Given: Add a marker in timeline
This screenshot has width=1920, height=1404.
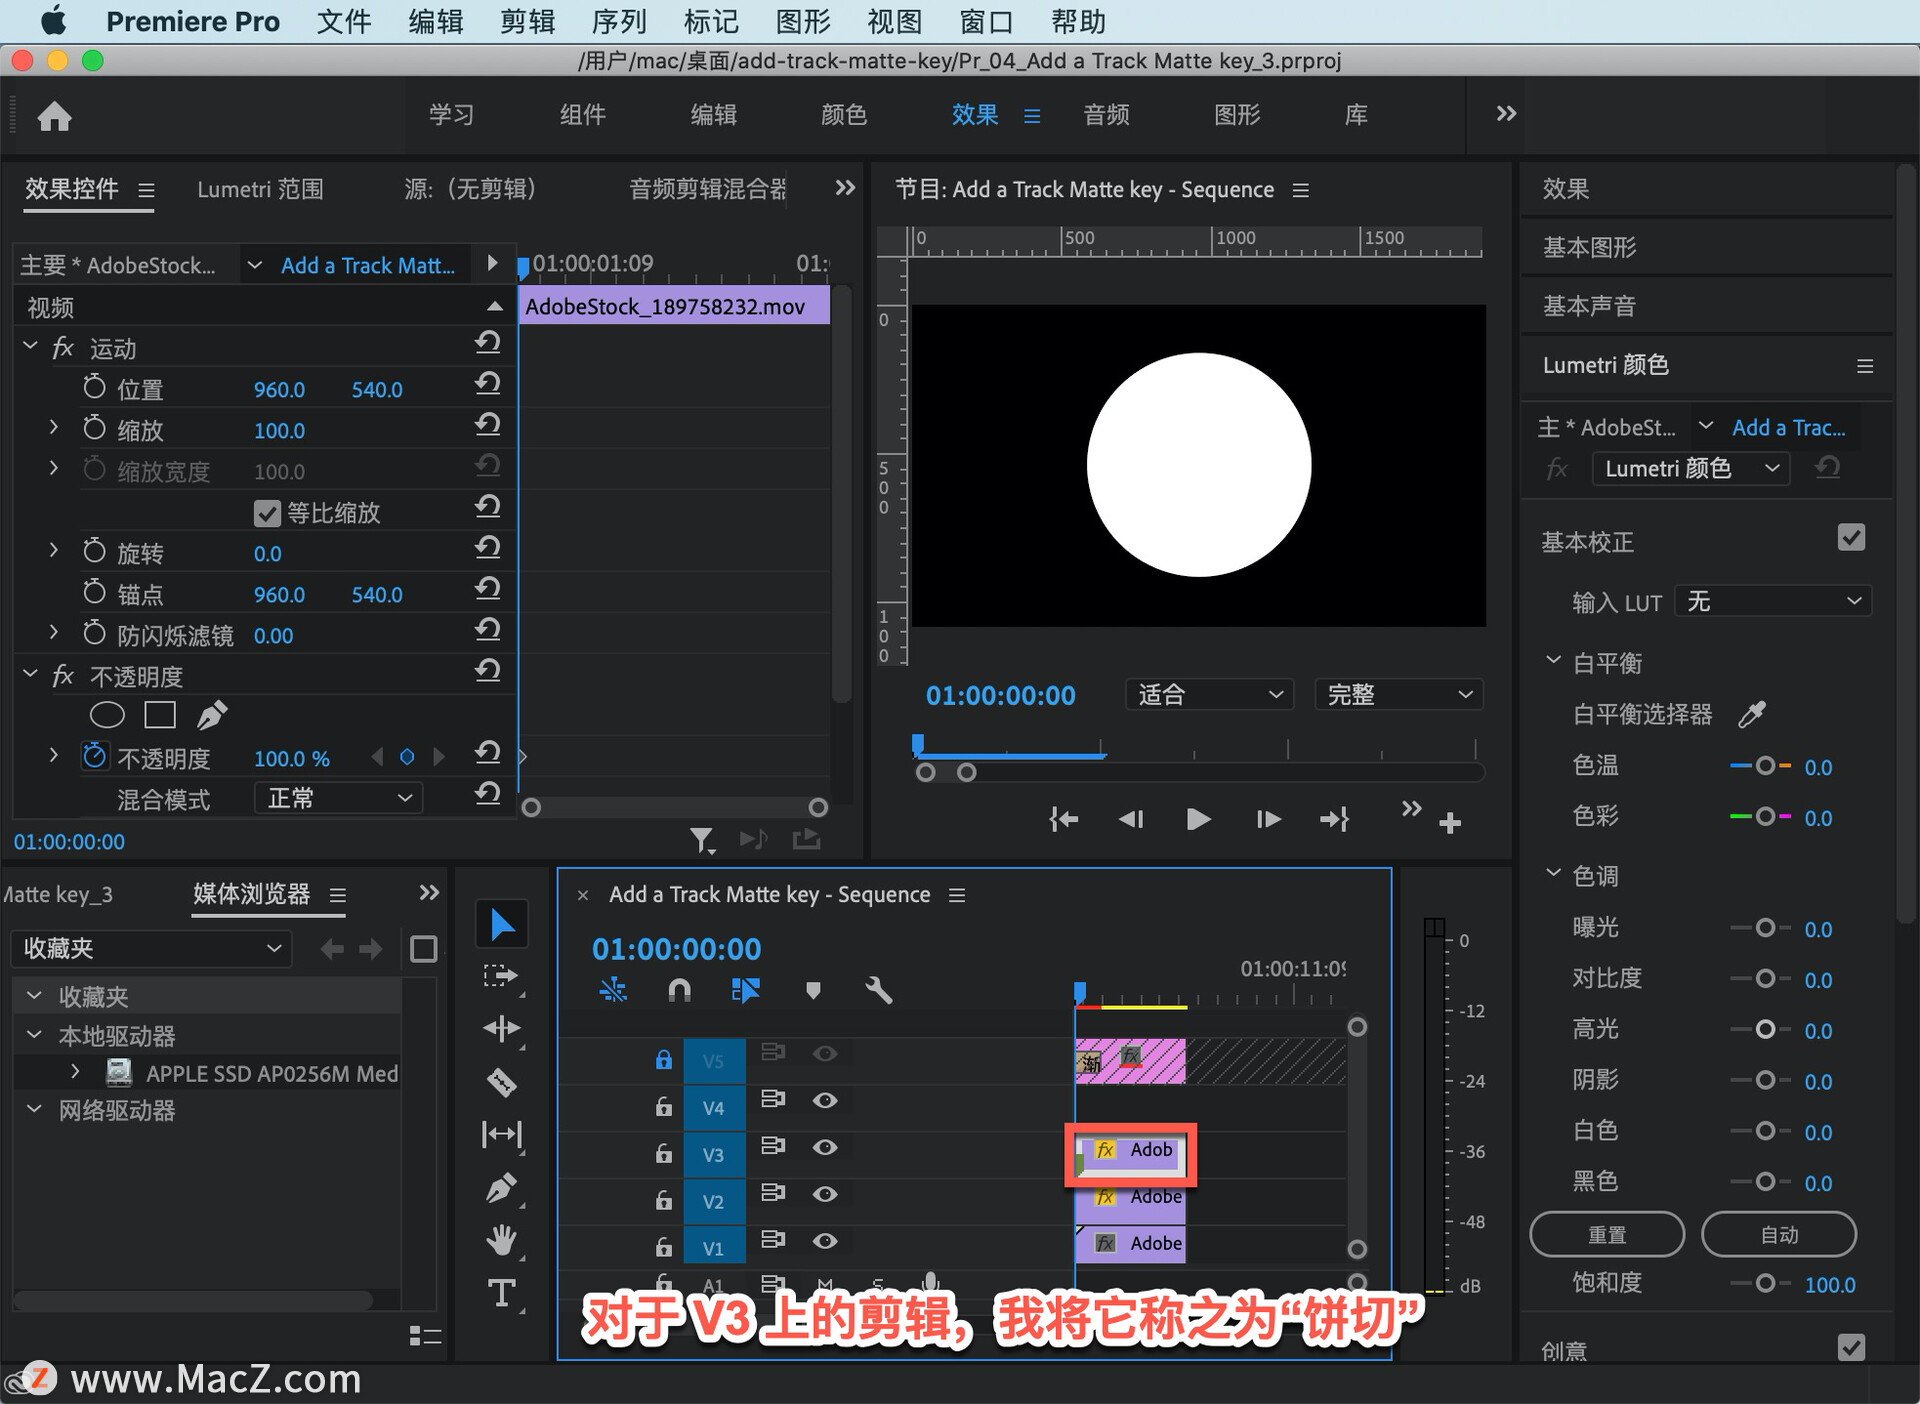Looking at the screenshot, I should pos(813,990).
